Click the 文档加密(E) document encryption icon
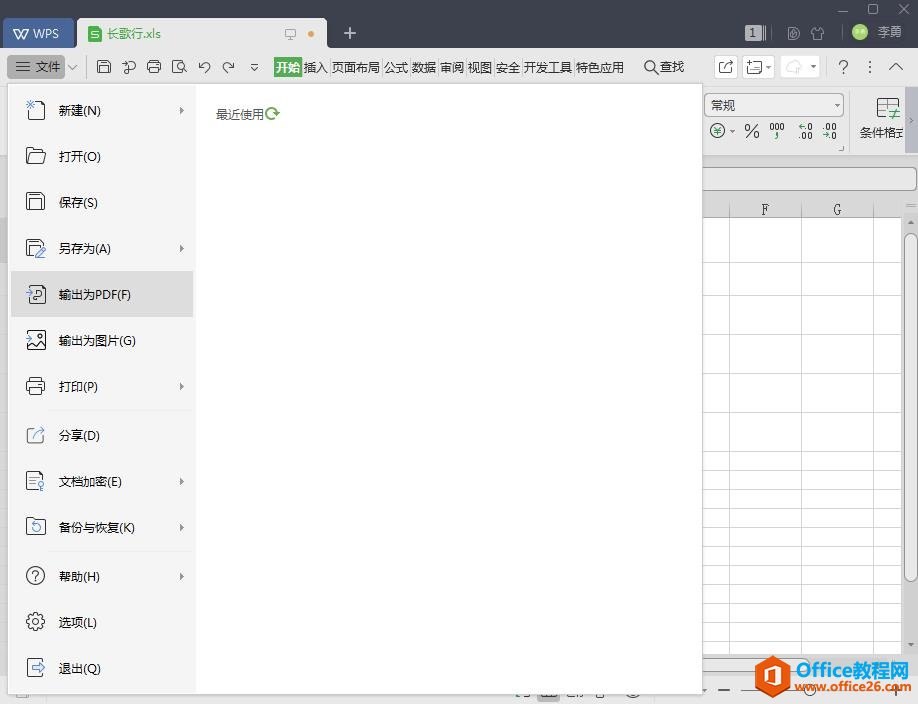This screenshot has height=704, width=918. [x=35, y=481]
